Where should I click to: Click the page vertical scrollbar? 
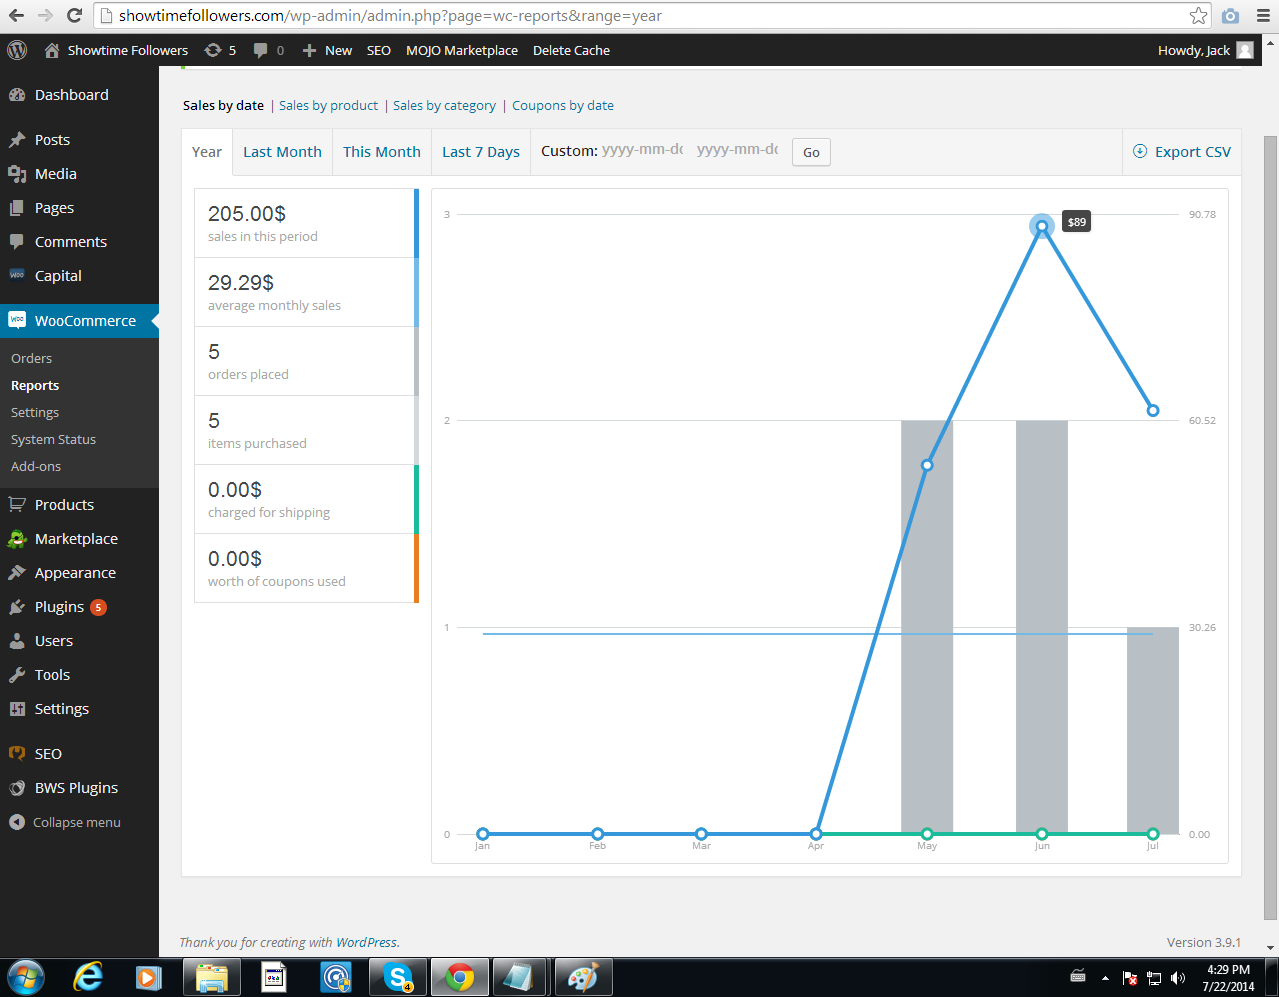click(x=1270, y=528)
